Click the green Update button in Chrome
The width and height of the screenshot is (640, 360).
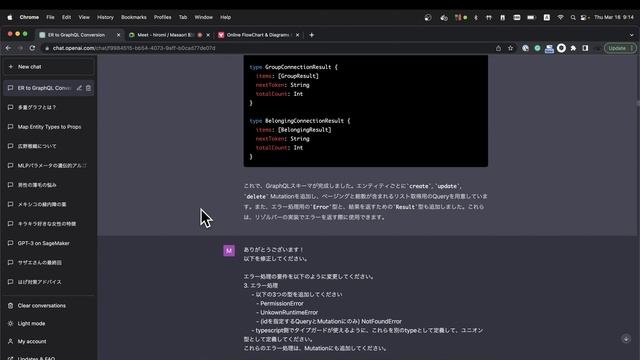pos(620,48)
